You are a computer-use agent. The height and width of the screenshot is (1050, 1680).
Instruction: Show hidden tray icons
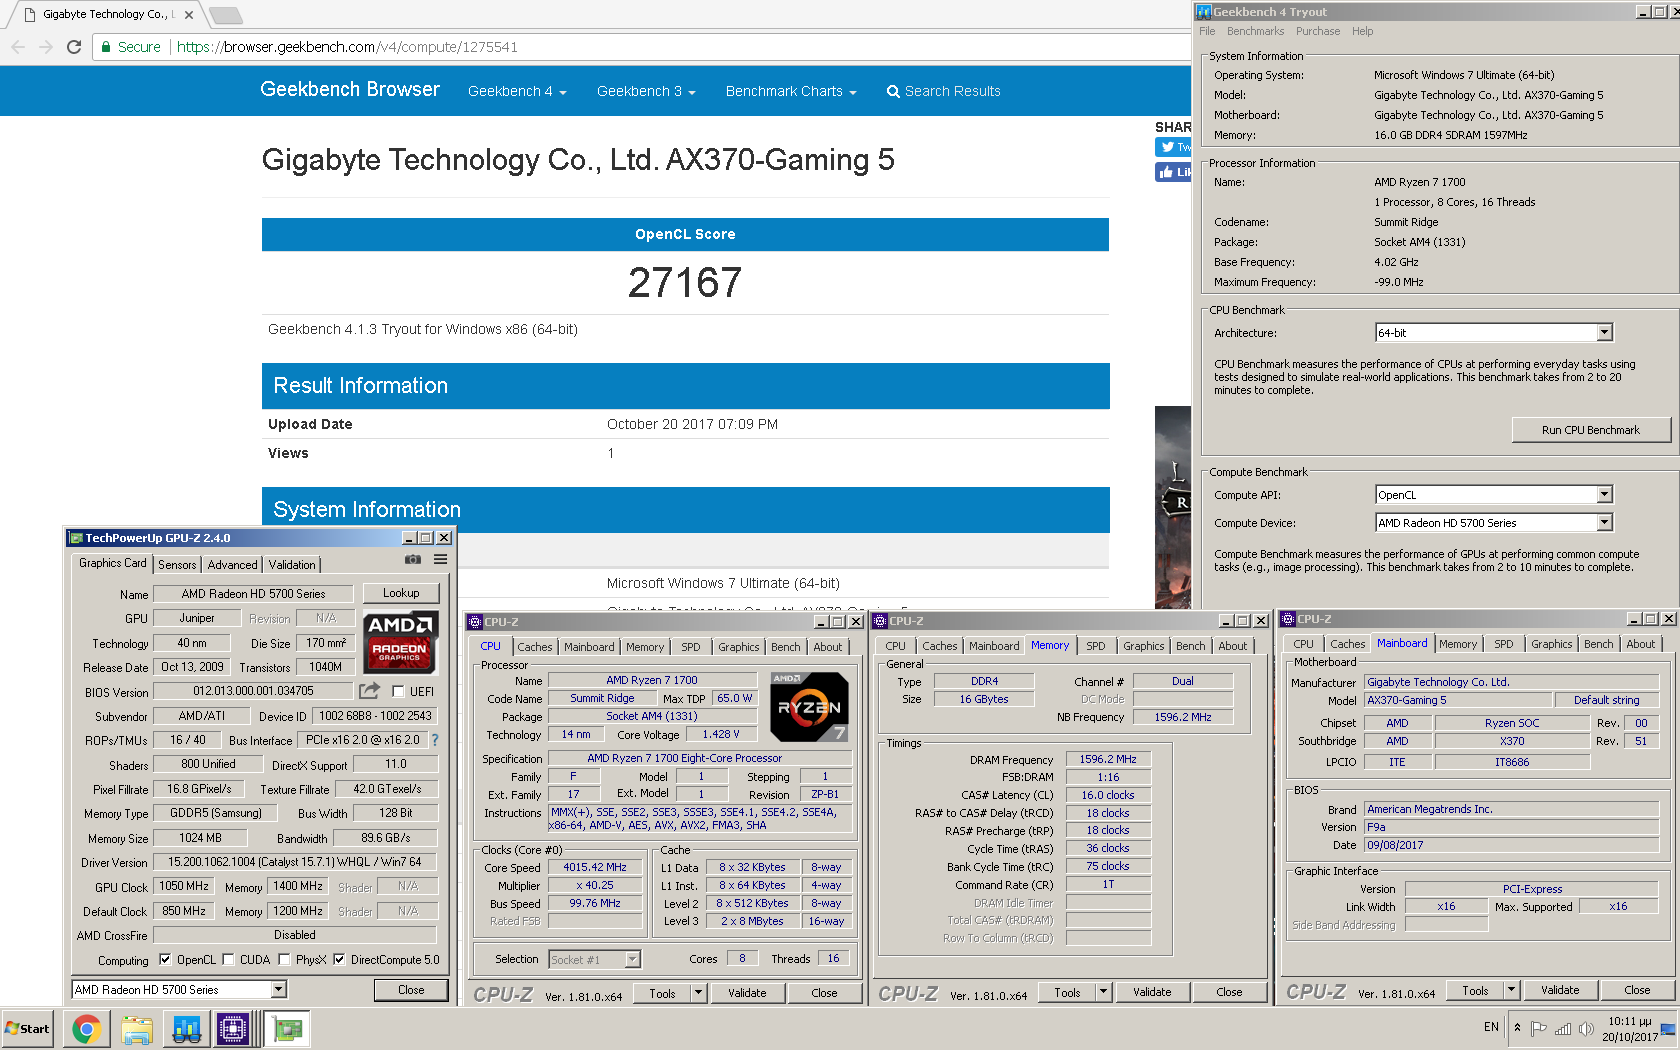click(x=1518, y=1028)
